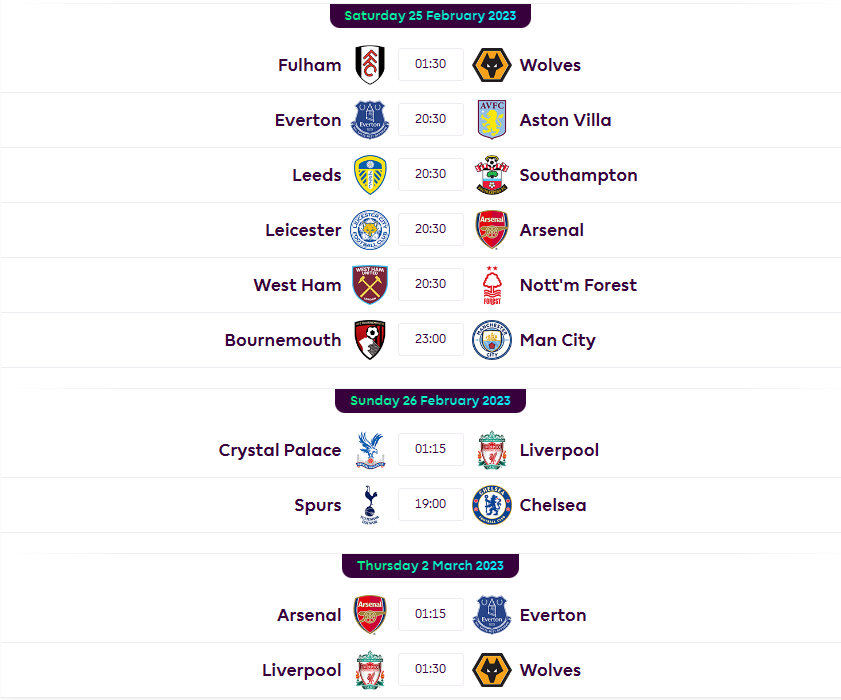Click the Thursday 2 March 2023 banner
841x700 pixels.
430,565
